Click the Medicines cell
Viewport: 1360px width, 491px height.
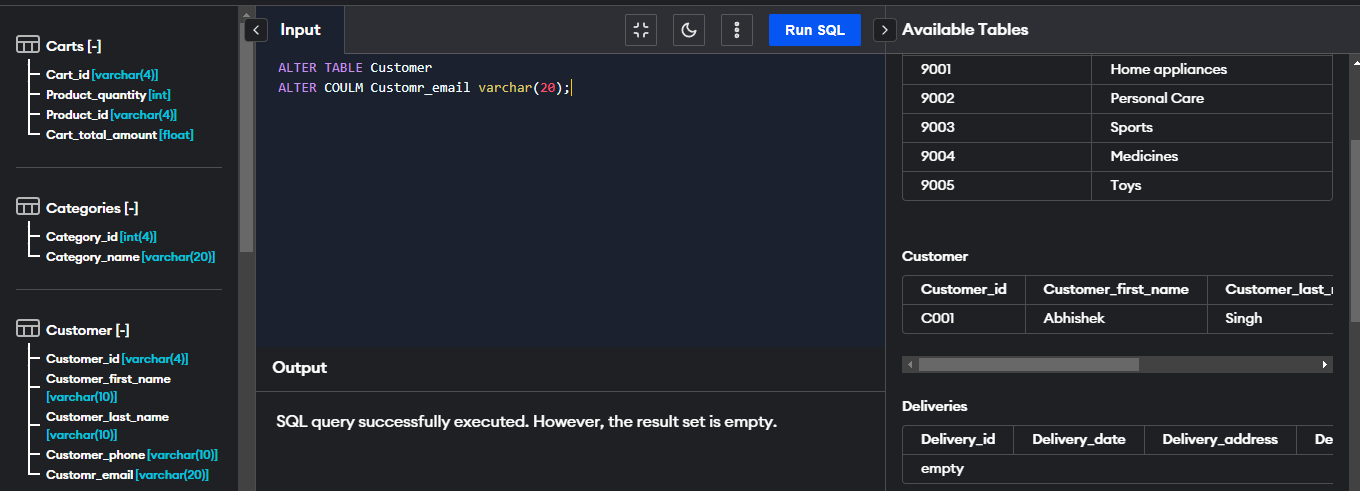pos(1212,156)
